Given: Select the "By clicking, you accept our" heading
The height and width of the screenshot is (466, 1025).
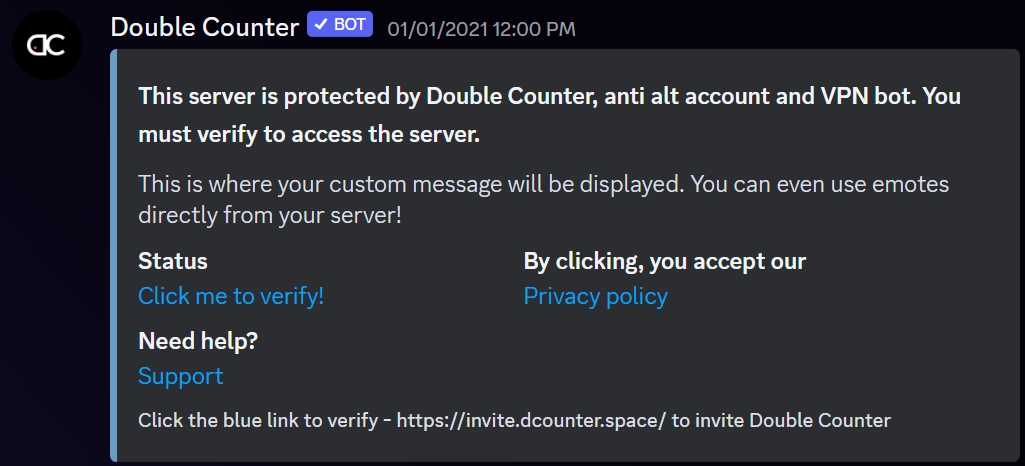Looking at the screenshot, I should [x=664, y=262].
